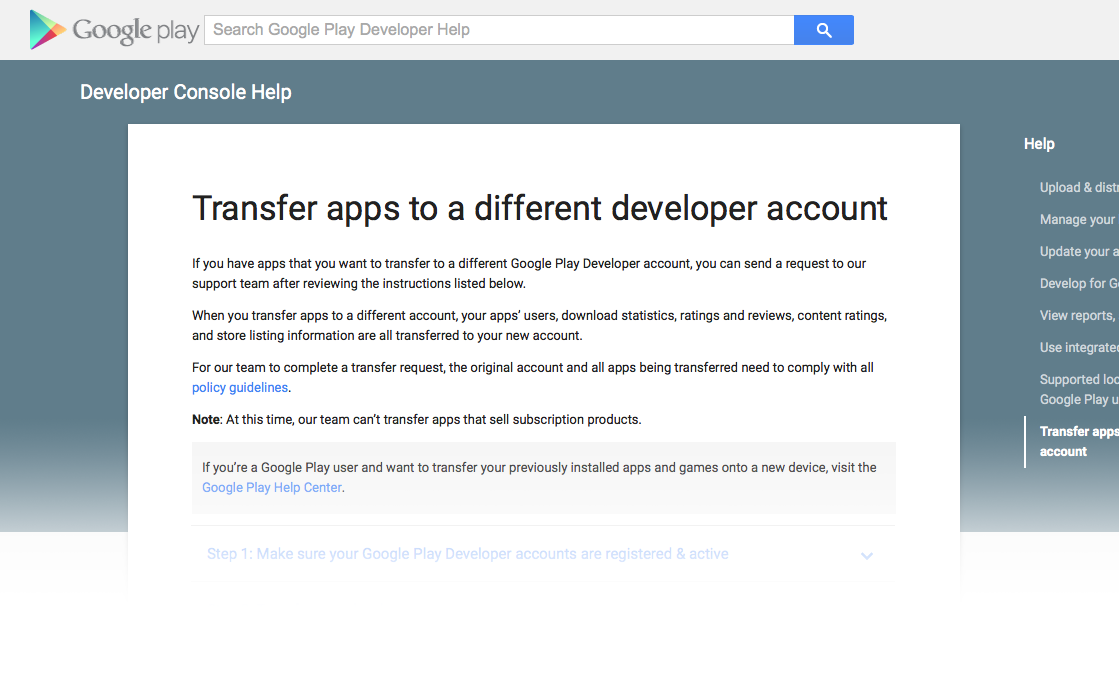Expand Step 1 registered & active section
The height and width of the screenshot is (677, 1119).
(x=543, y=554)
